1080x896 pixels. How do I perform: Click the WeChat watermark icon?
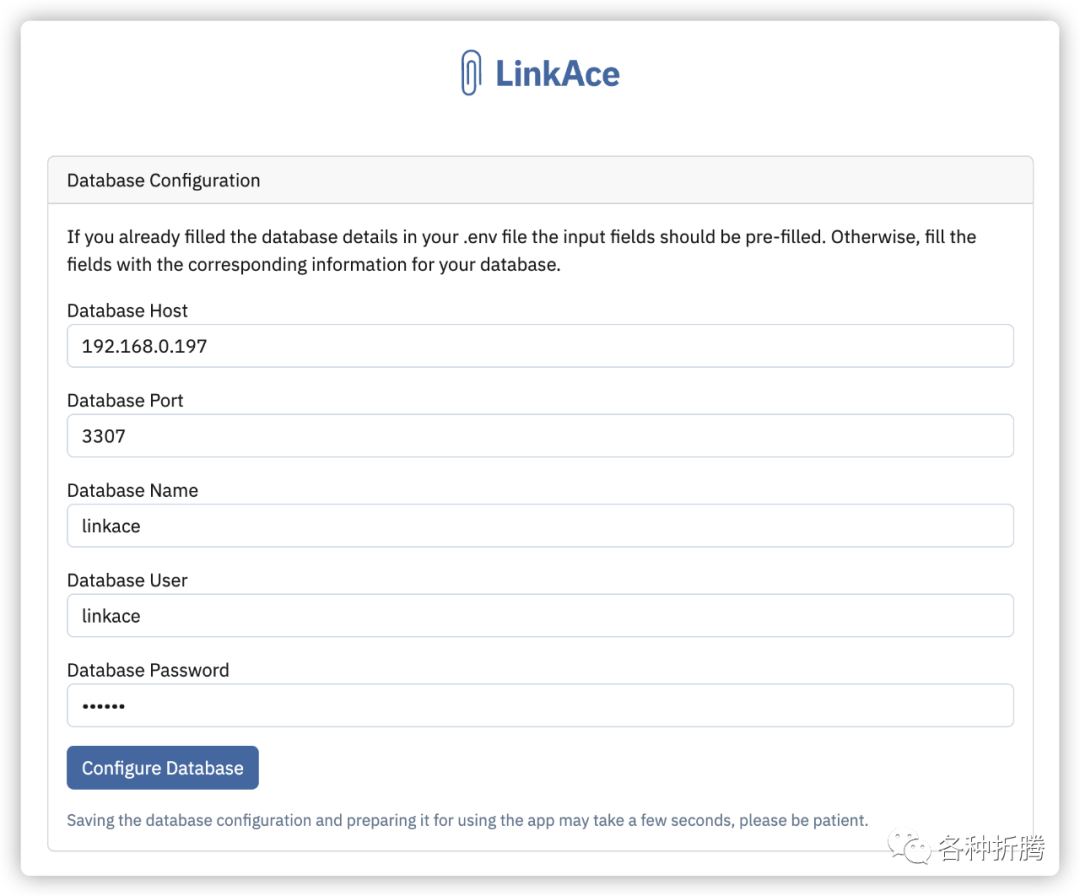pos(914,848)
